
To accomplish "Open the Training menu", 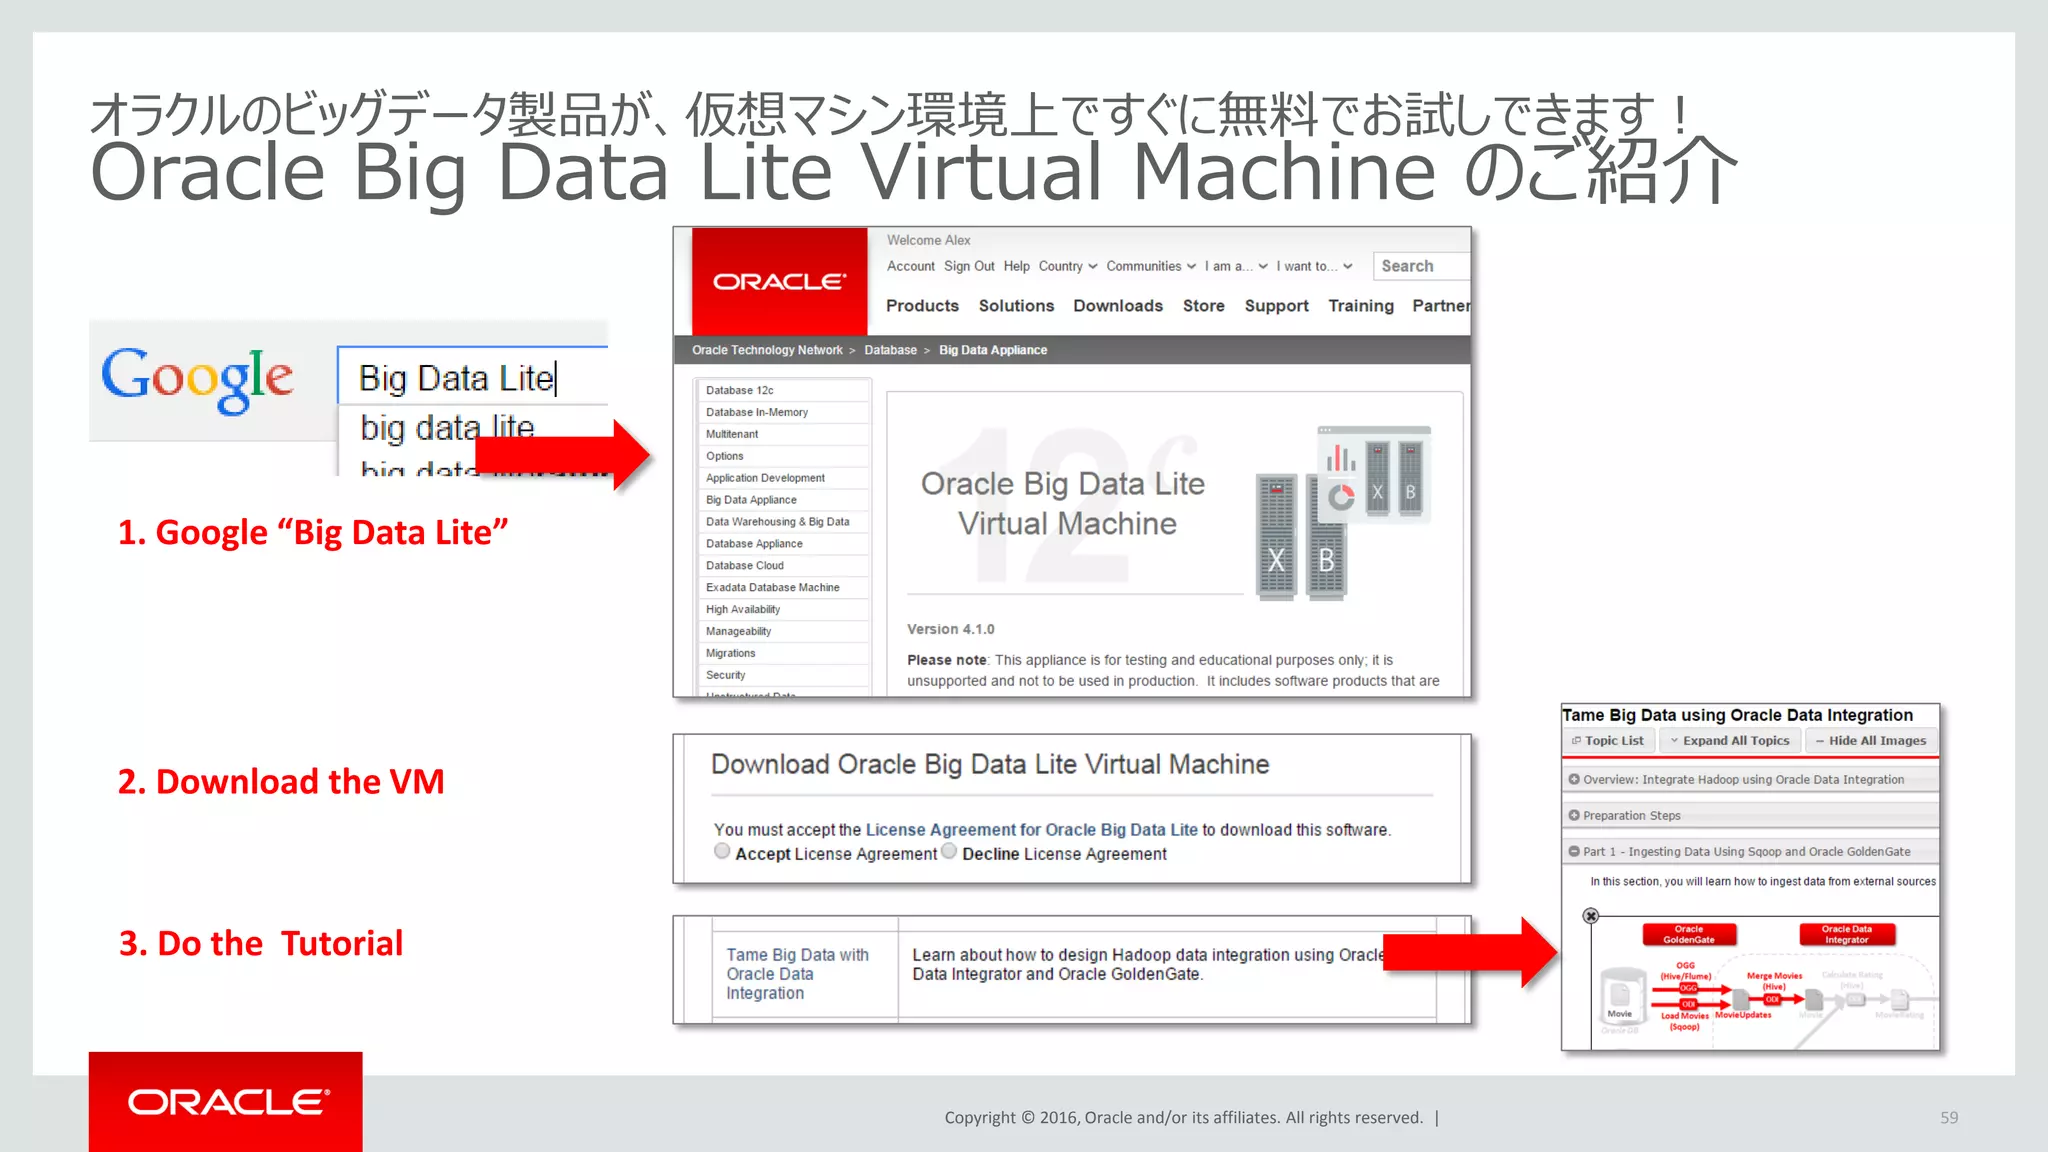I will [x=1360, y=306].
